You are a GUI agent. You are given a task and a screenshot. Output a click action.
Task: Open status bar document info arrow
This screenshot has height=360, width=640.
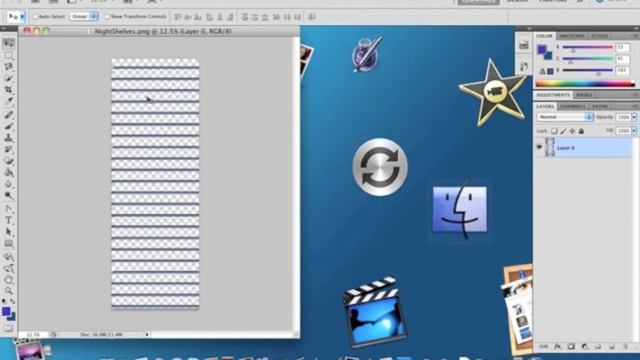point(147,335)
